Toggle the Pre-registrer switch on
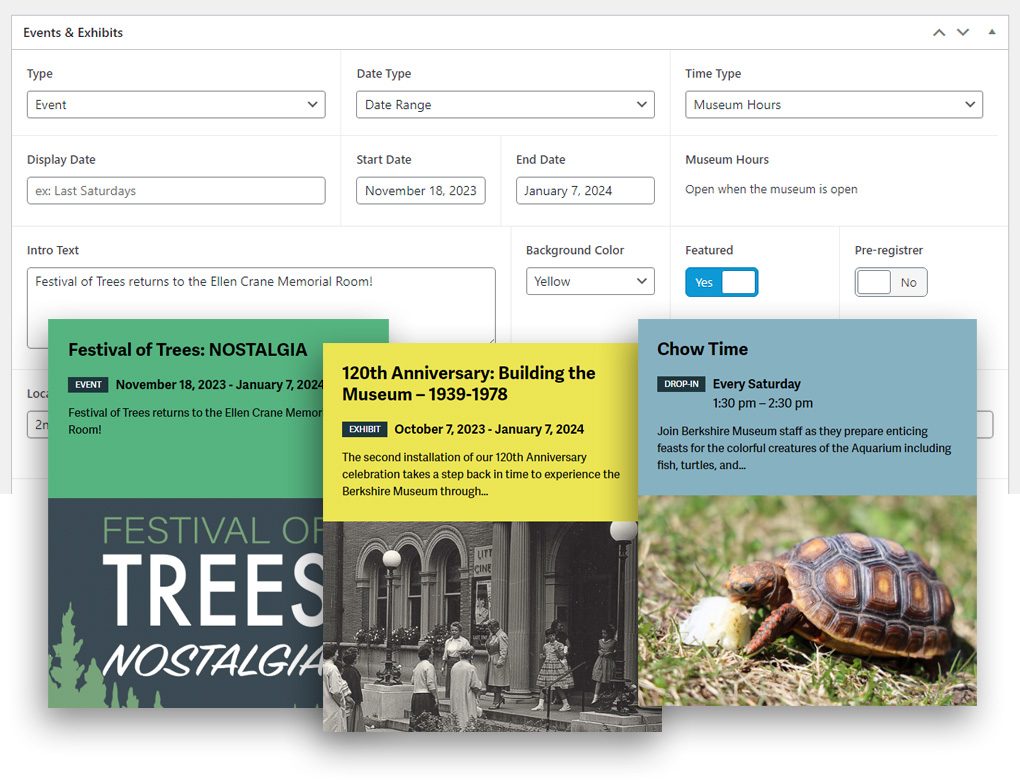Image resolution: width=1020 pixels, height=780 pixels. point(891,282)
